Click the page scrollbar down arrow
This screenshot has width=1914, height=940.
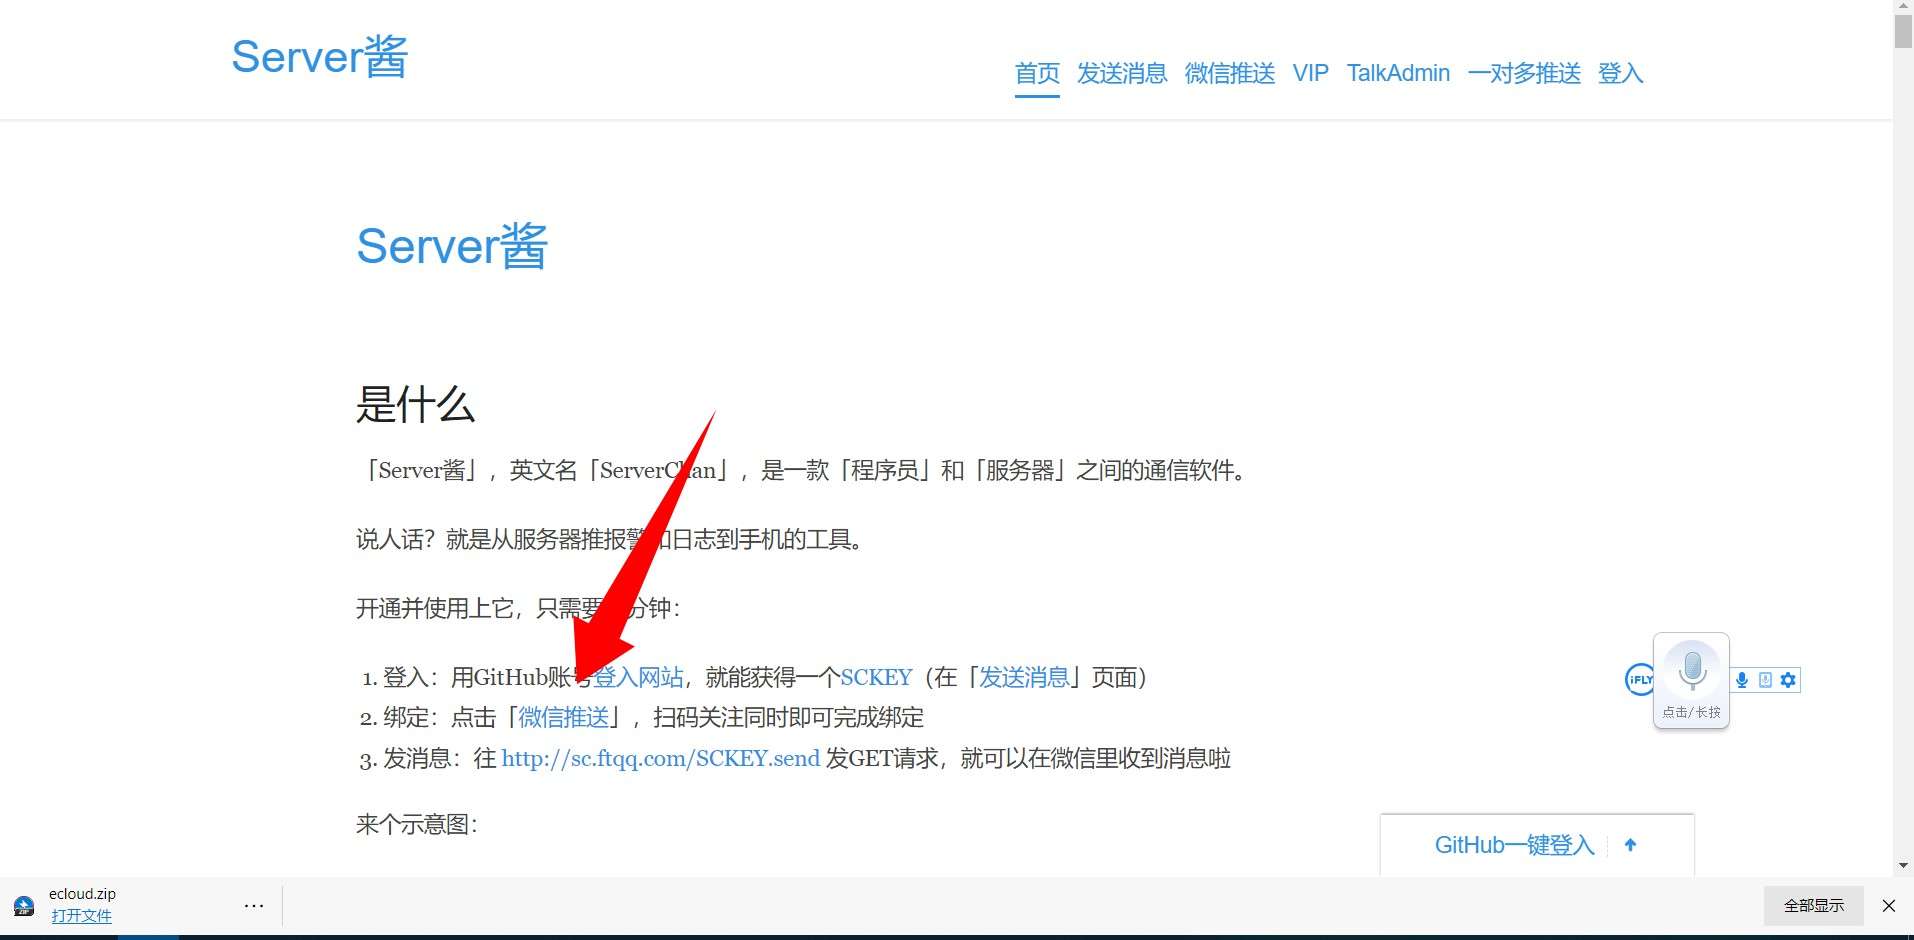tap(1903, 866)
